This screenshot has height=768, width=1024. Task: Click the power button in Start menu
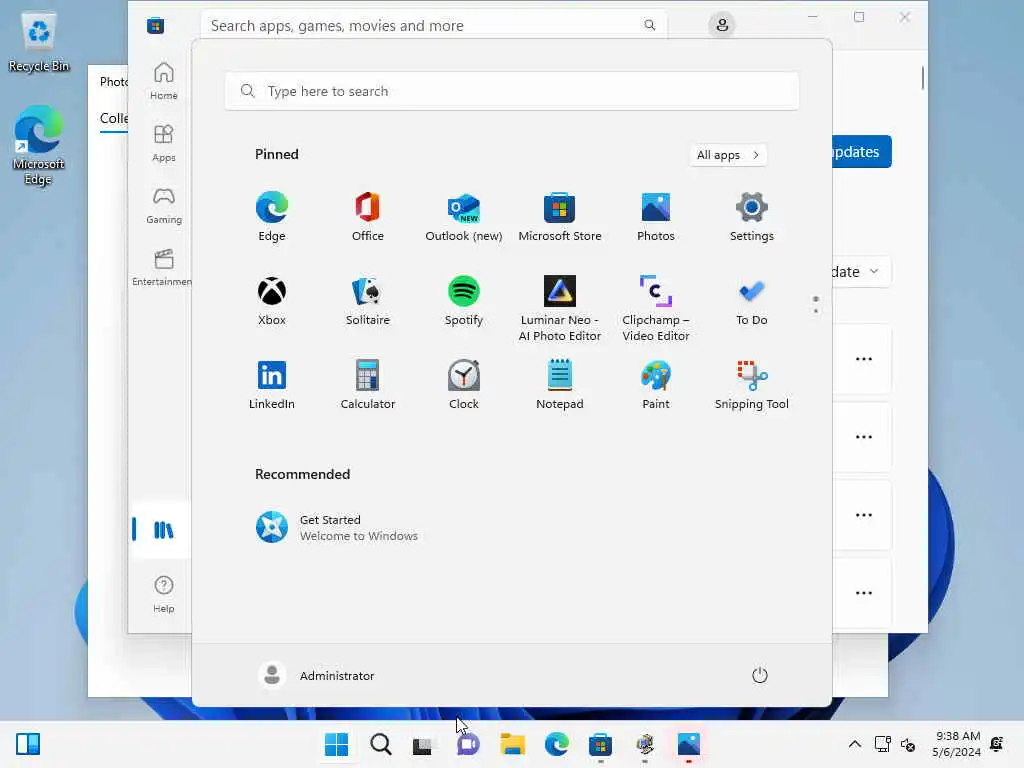[760, 675]
